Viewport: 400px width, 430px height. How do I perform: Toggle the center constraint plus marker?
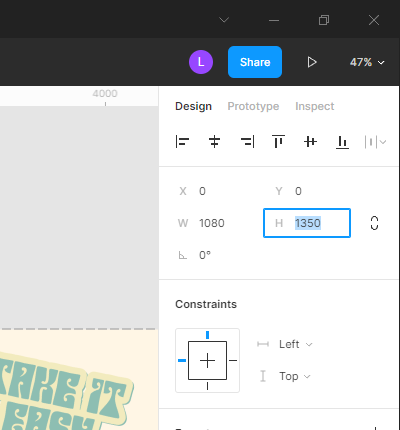(x=207, y=360)
